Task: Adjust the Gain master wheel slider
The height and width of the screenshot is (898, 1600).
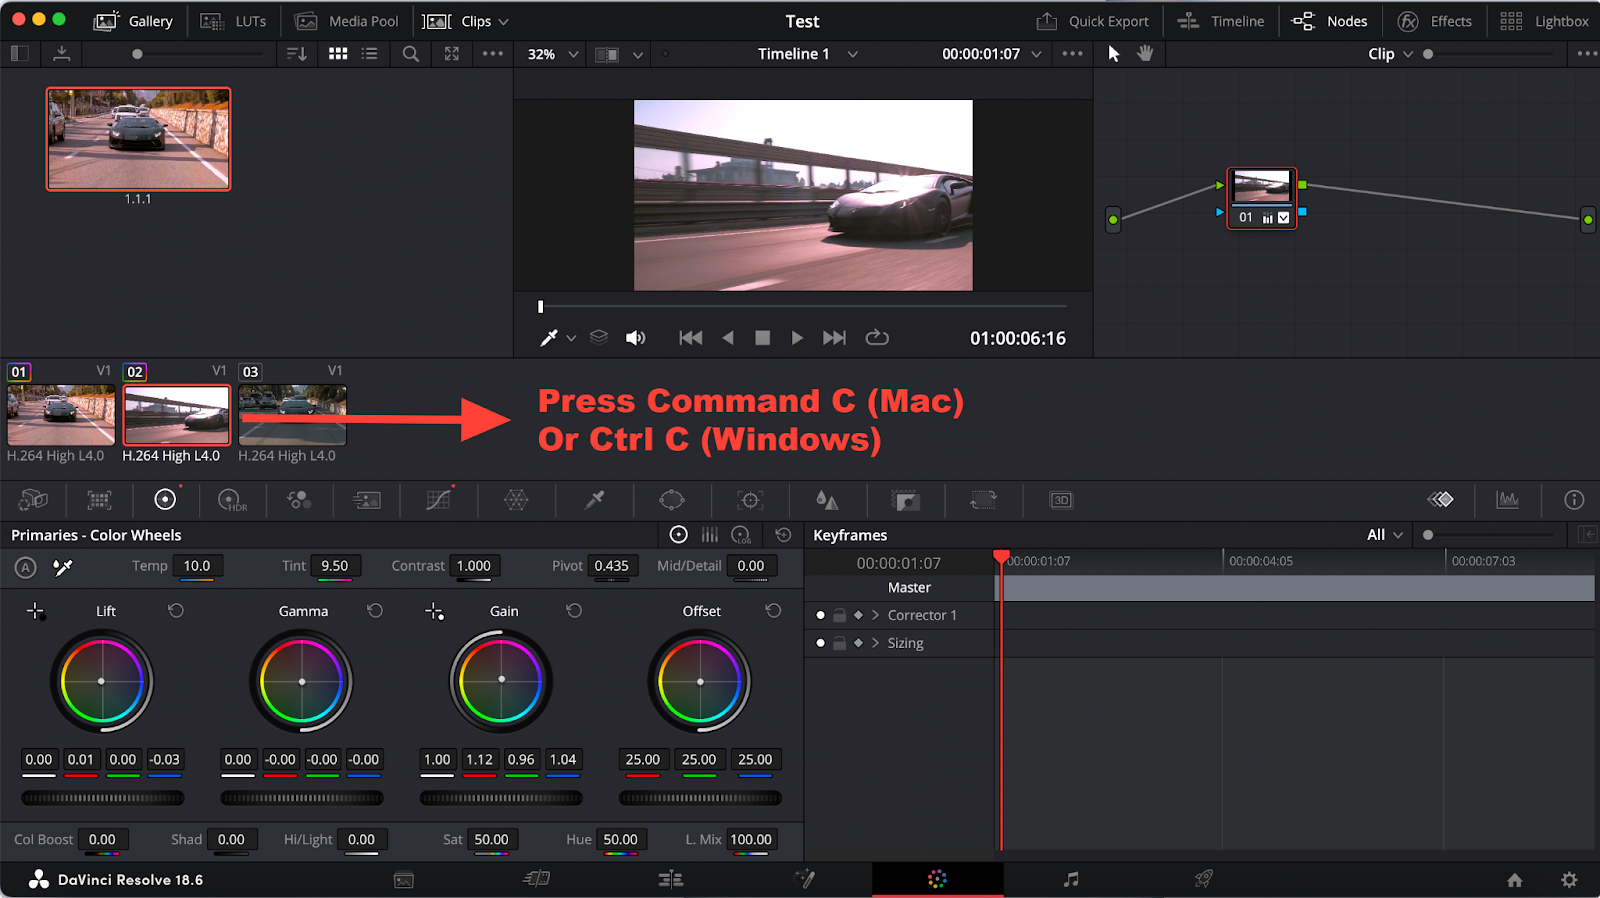Action: point(501,798)
